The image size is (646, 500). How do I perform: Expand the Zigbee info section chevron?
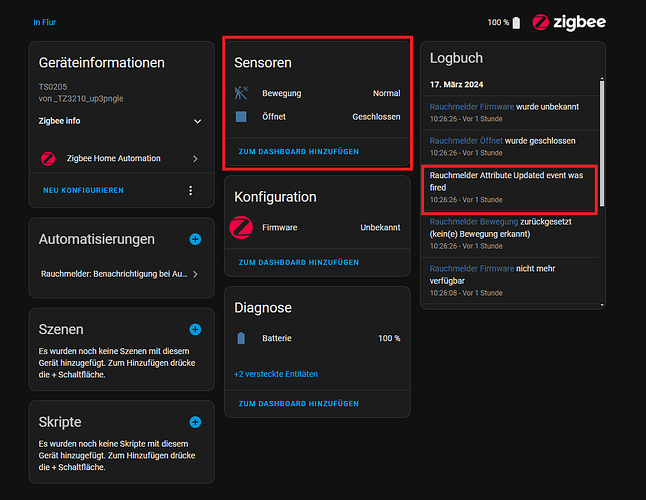[x=198, y=121]
